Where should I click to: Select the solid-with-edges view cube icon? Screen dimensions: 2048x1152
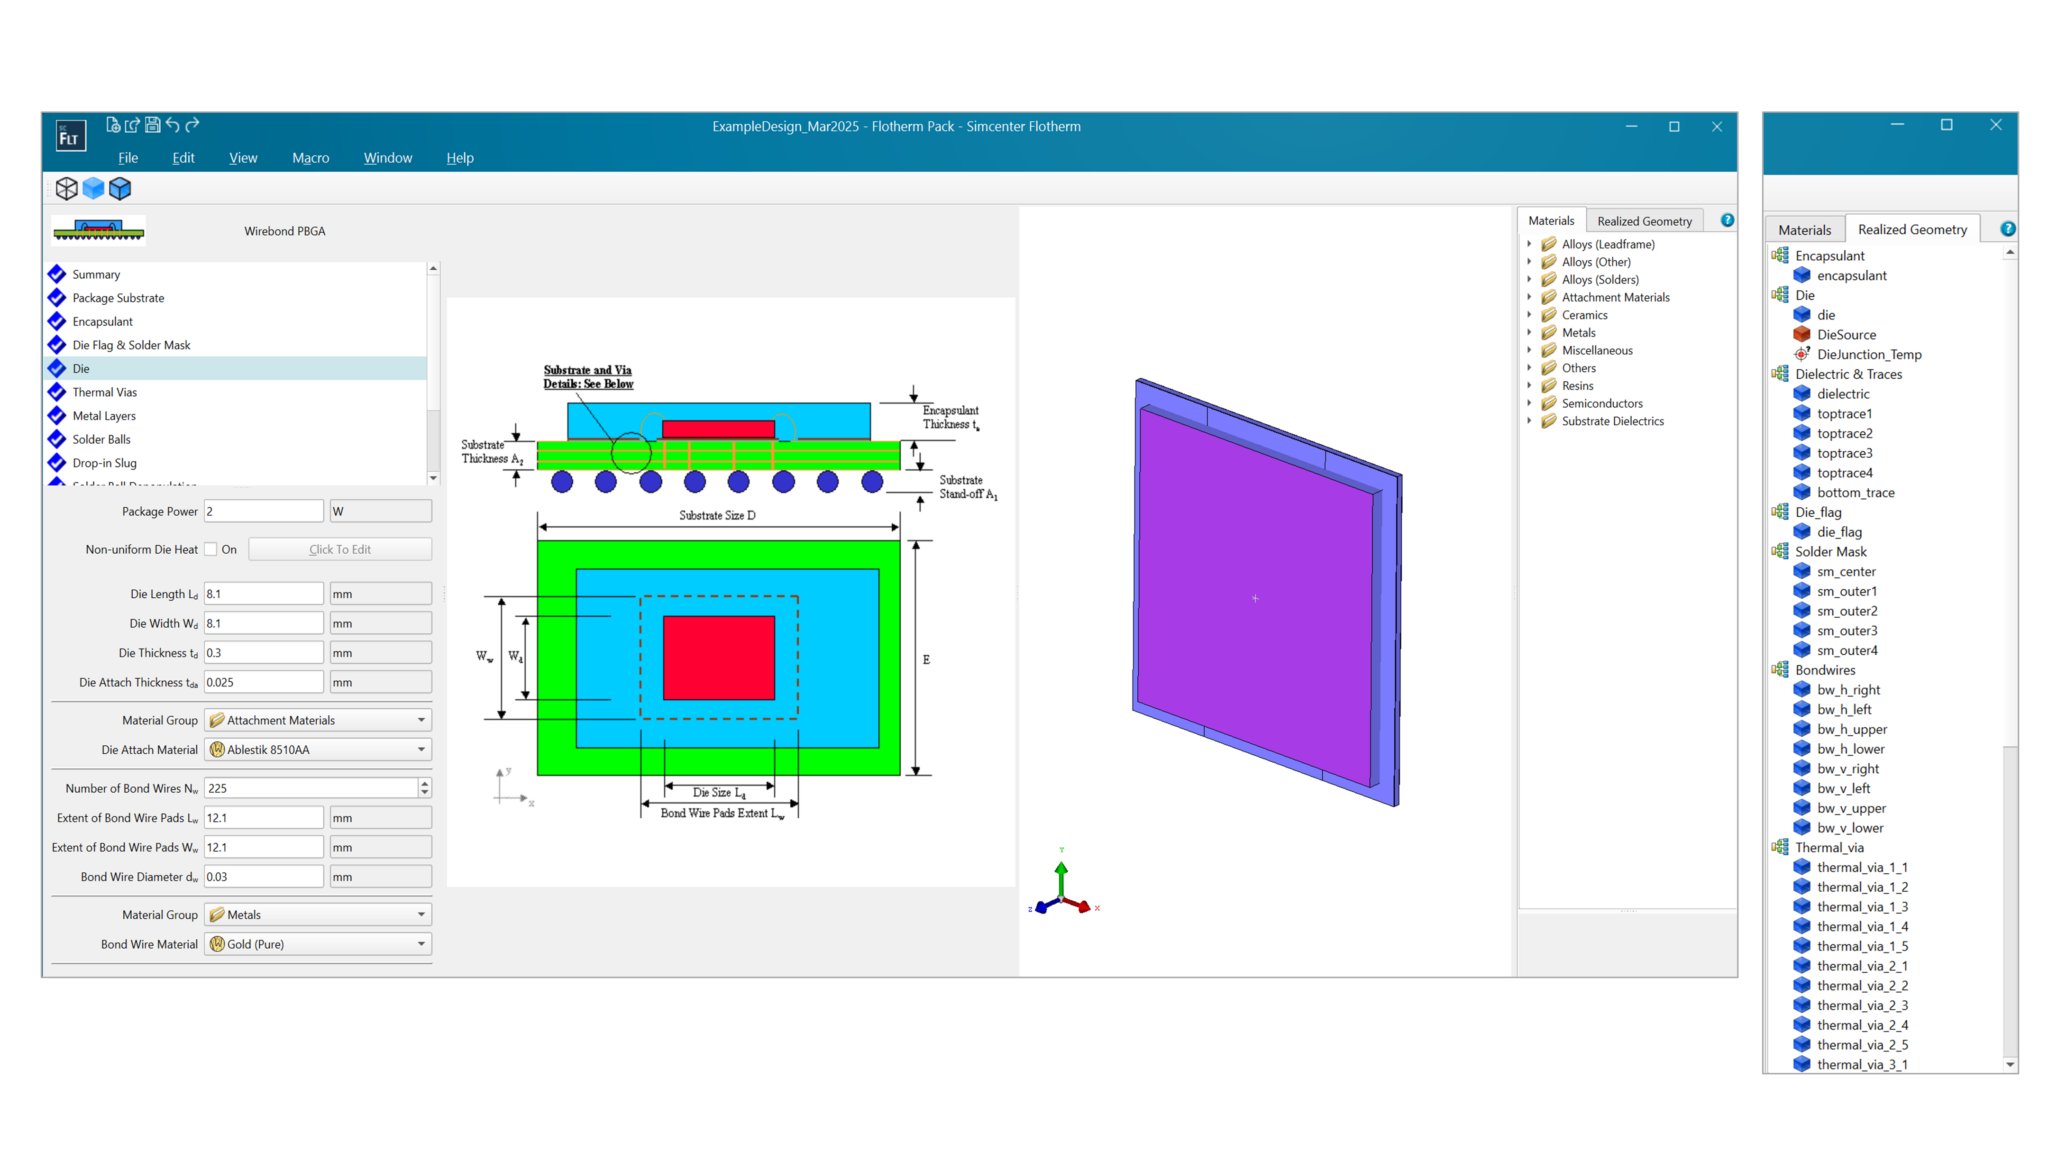(x=120, y=188)
